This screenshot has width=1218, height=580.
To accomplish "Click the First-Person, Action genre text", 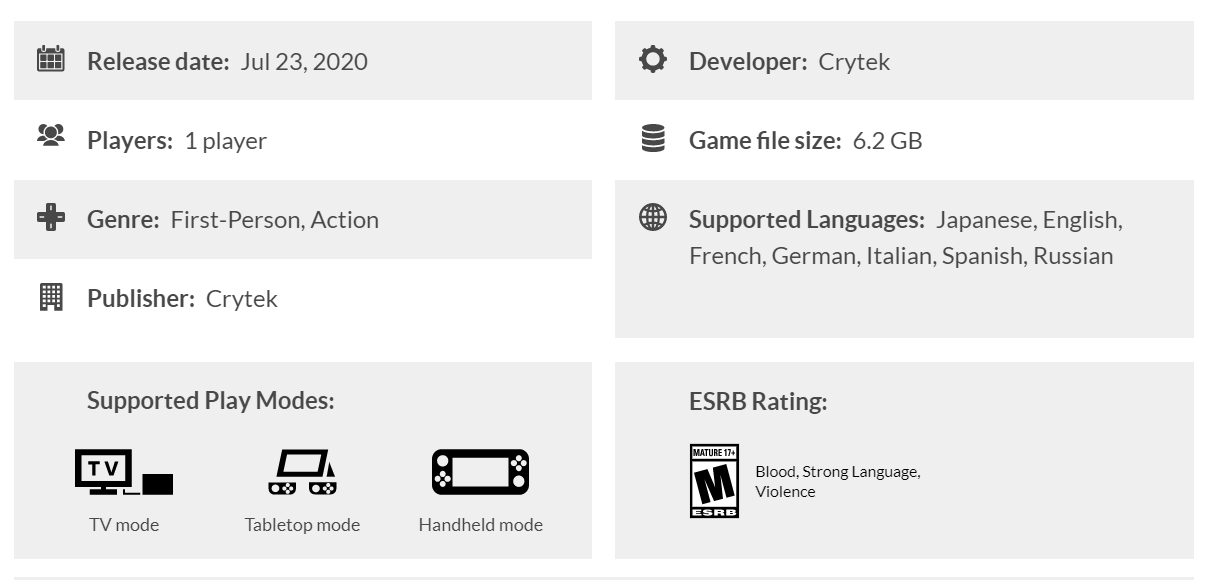I will tap(275, 219).
